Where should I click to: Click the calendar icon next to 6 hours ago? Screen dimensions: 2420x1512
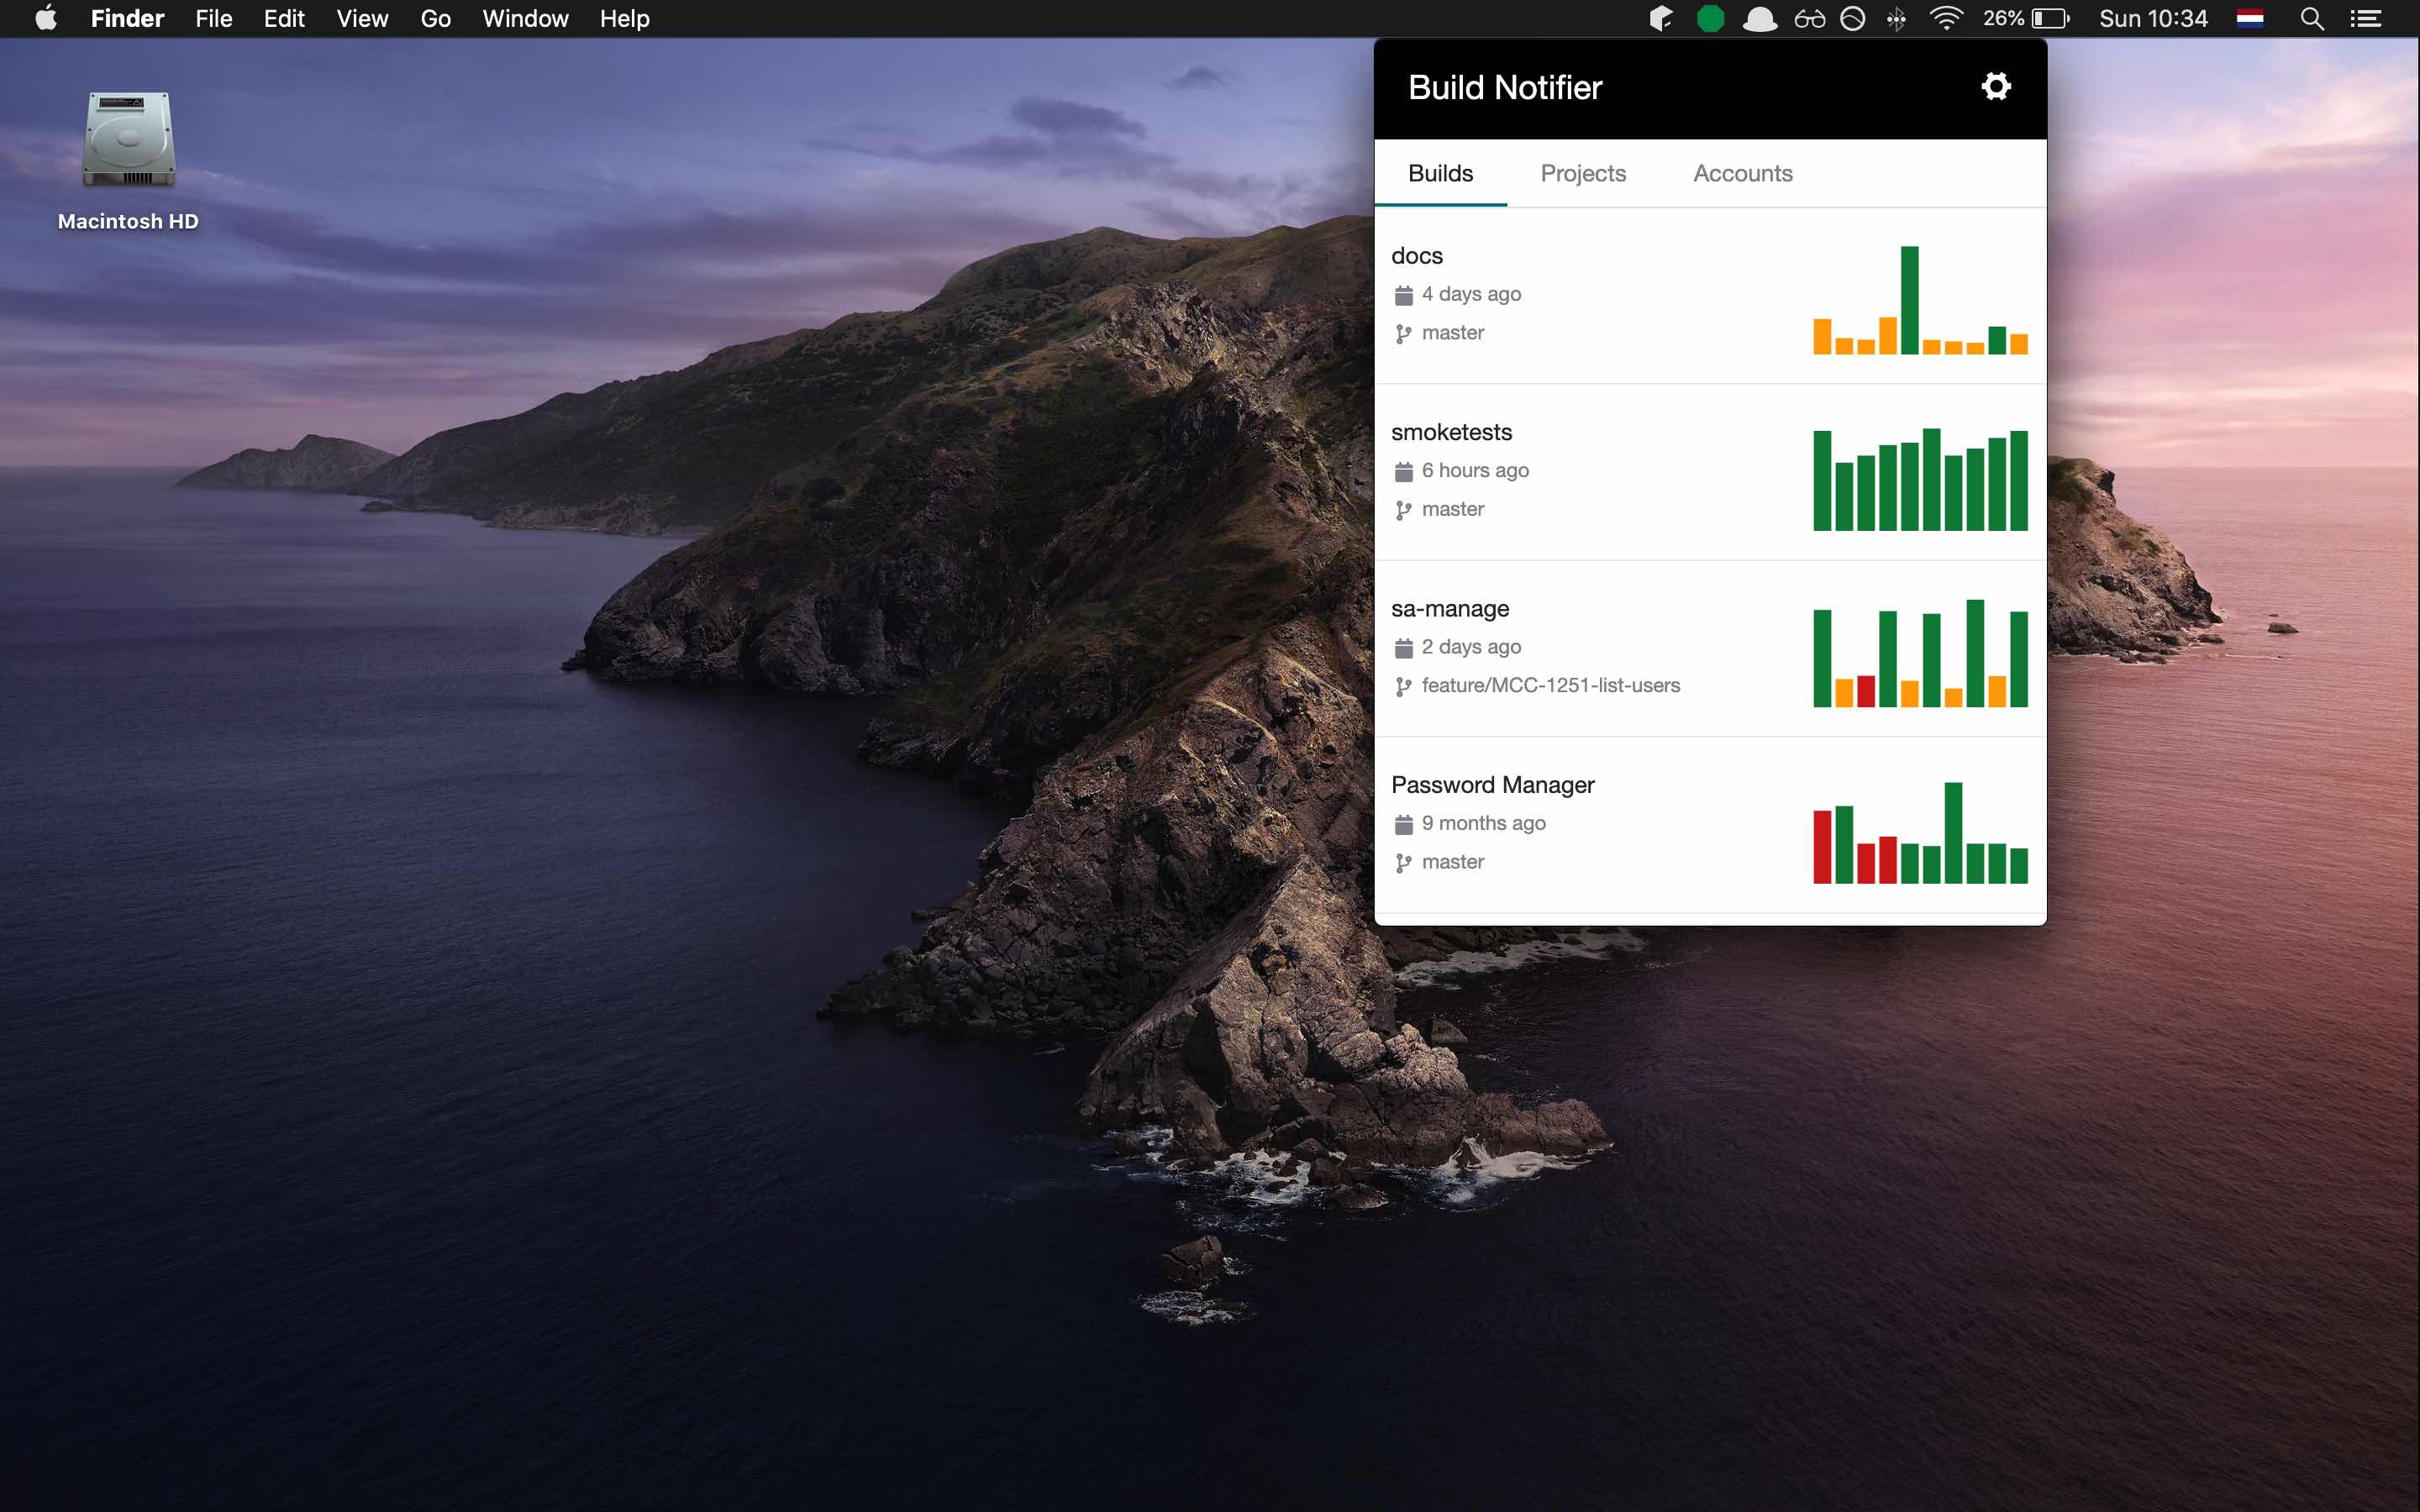click(x=1403, y=471)
